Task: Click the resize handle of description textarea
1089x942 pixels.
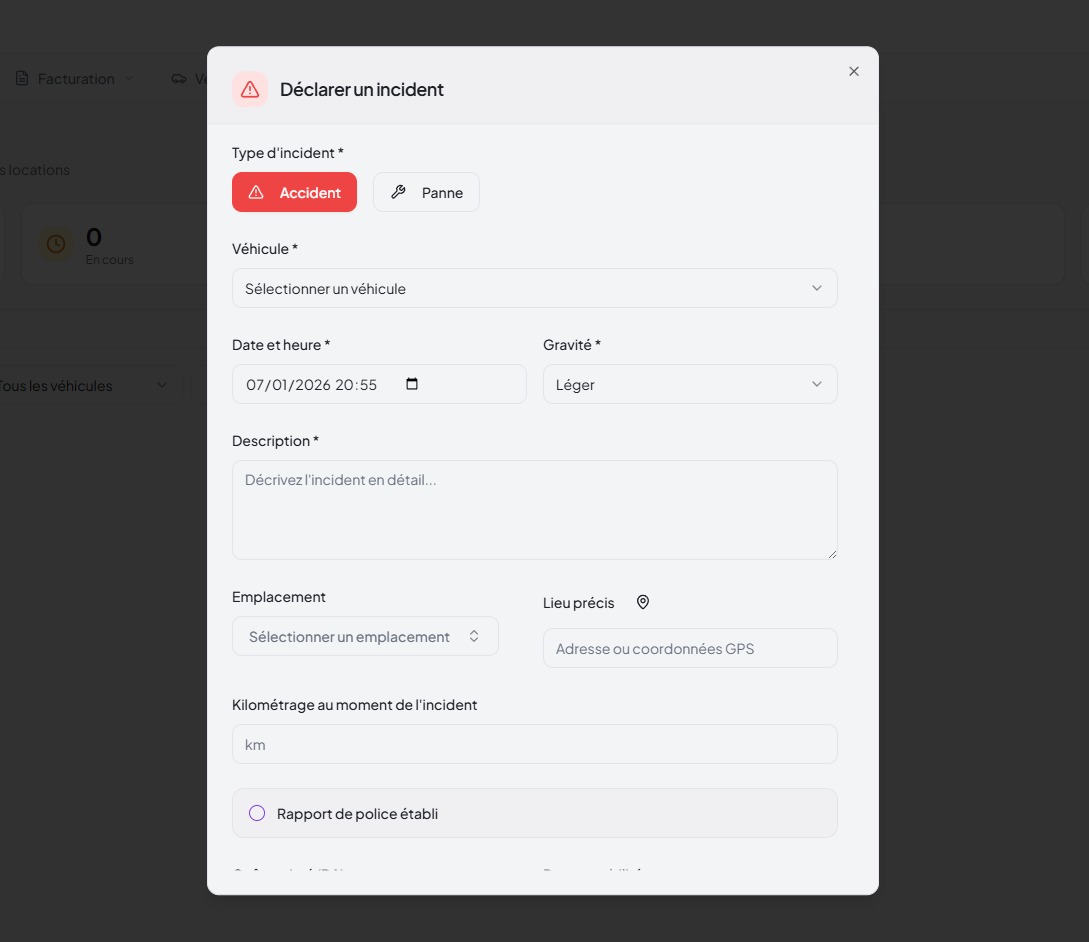Action: (832, 553)
